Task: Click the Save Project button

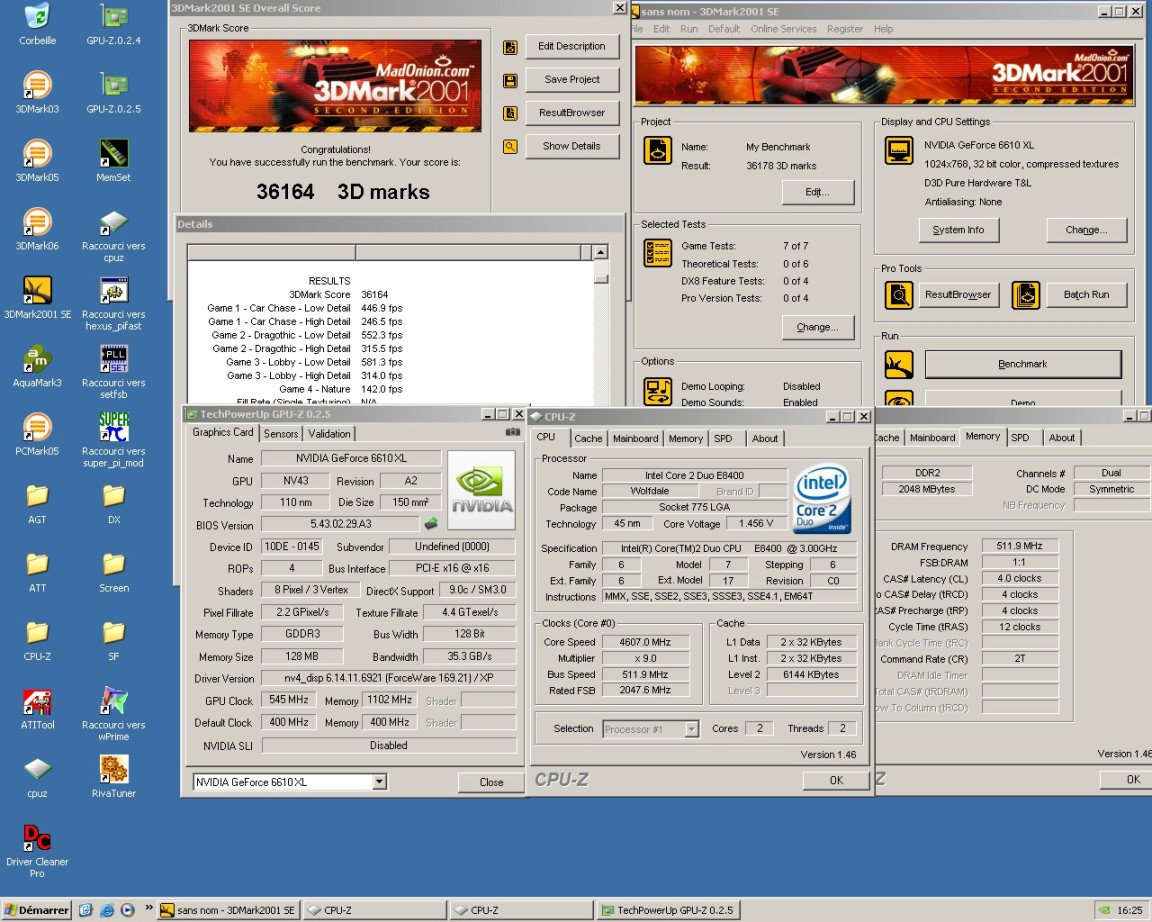Action: tap(572, 79)
